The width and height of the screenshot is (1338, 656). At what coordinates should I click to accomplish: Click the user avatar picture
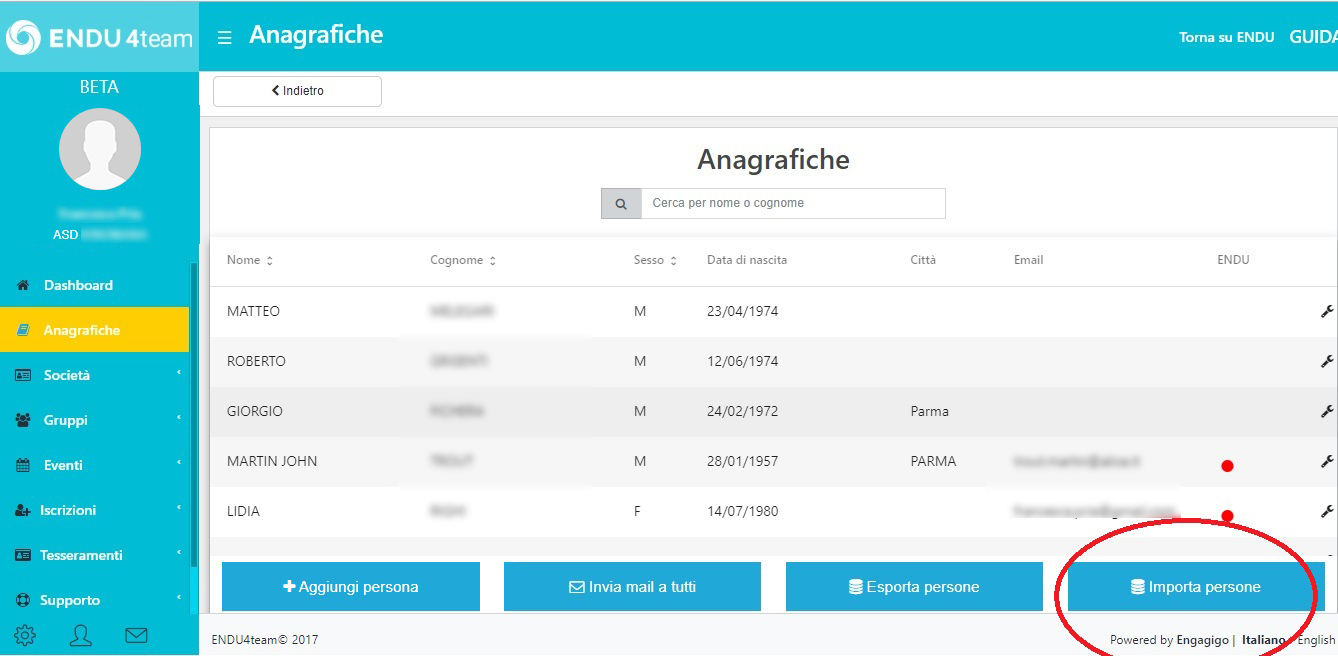point(100,149)
